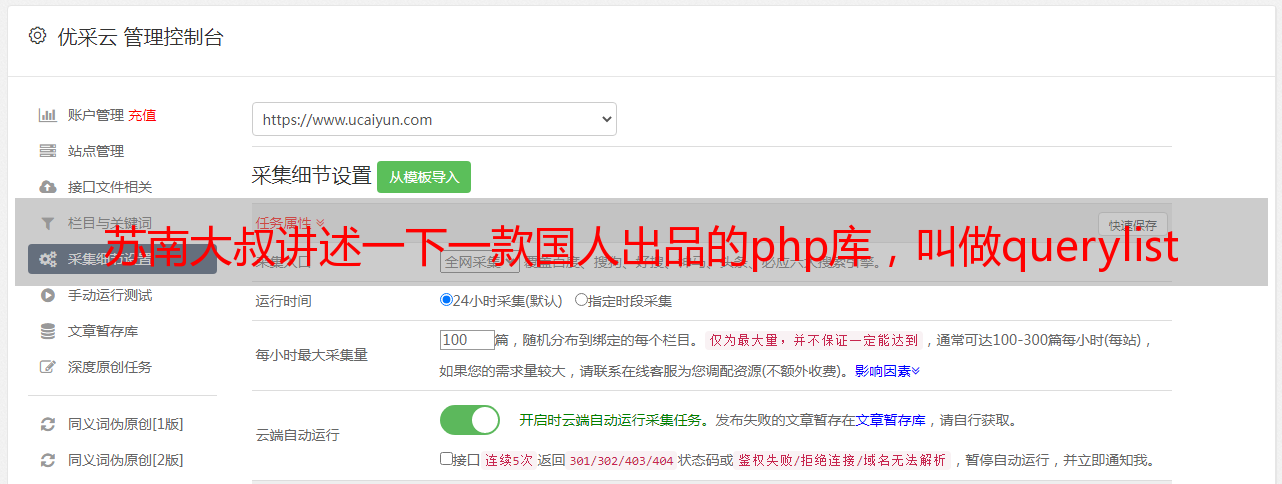Expand the 影响因素 details link
Image resolution: width=1282 pixels, height=484 pixels.
[x=887, y=371]
